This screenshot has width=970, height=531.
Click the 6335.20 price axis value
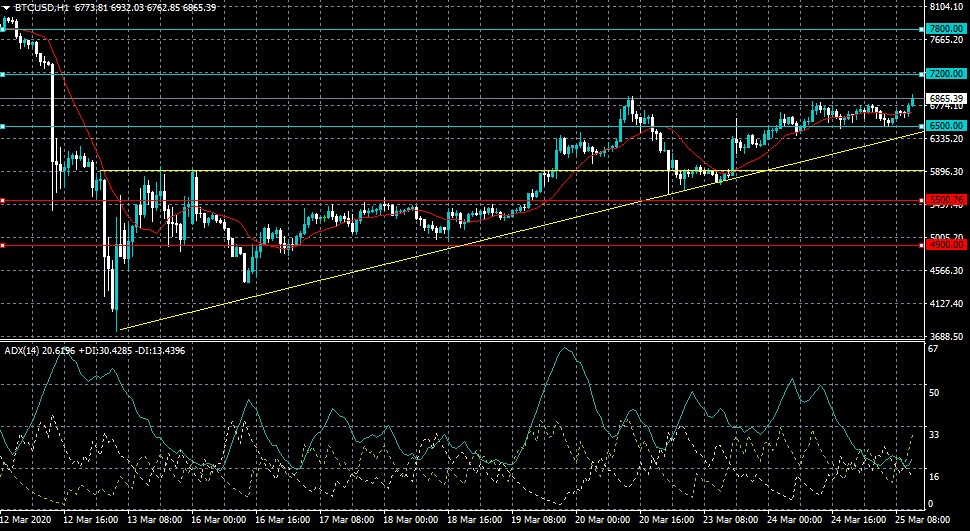click(x=946, y=139)
